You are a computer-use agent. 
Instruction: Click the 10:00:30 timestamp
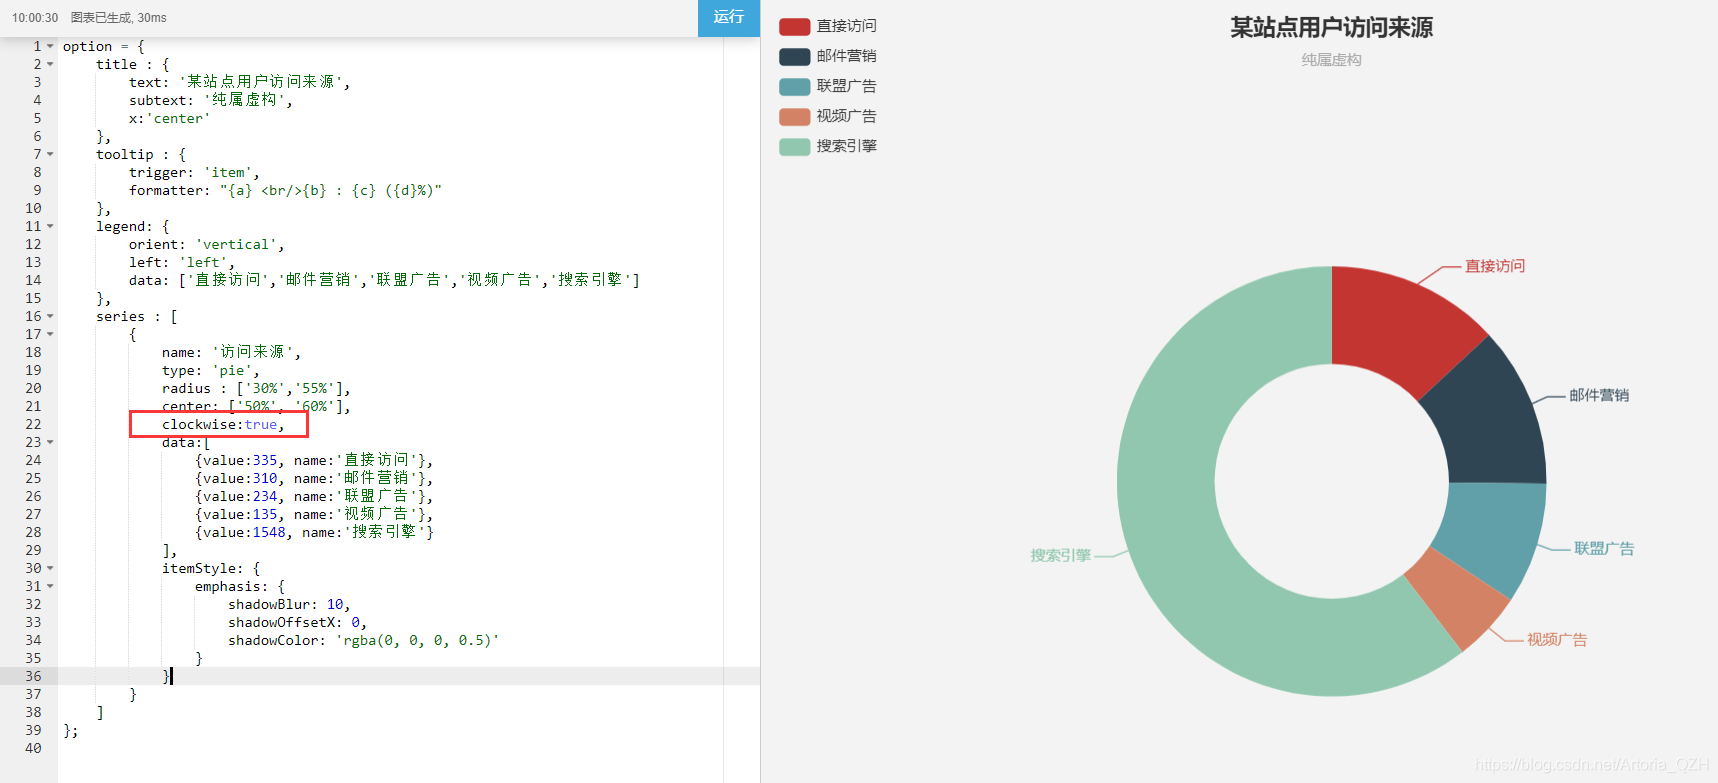[35, 18]
